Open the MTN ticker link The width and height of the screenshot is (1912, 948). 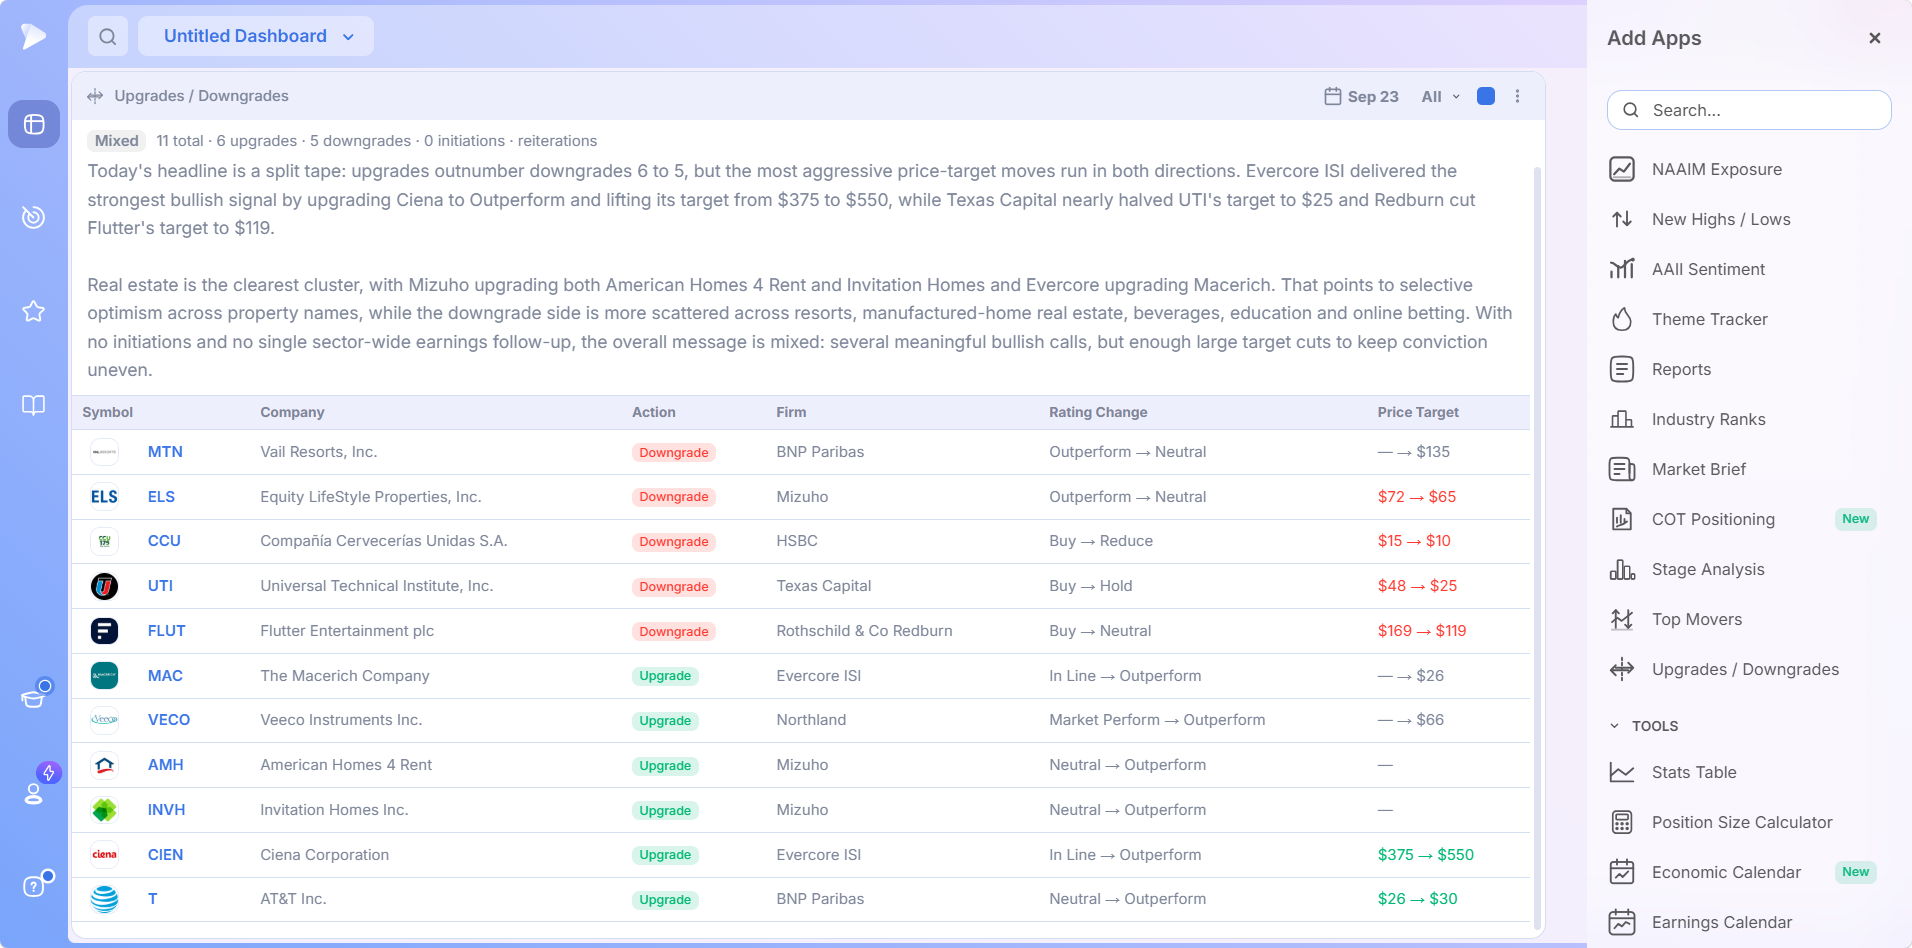click(x=165, y=452)
